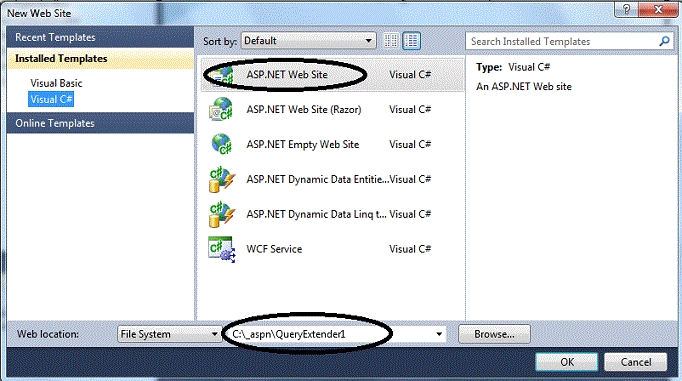The image size is (682, 381).
Task: Open the Sort by Default dropdown
Action: (x=309, y=41)
